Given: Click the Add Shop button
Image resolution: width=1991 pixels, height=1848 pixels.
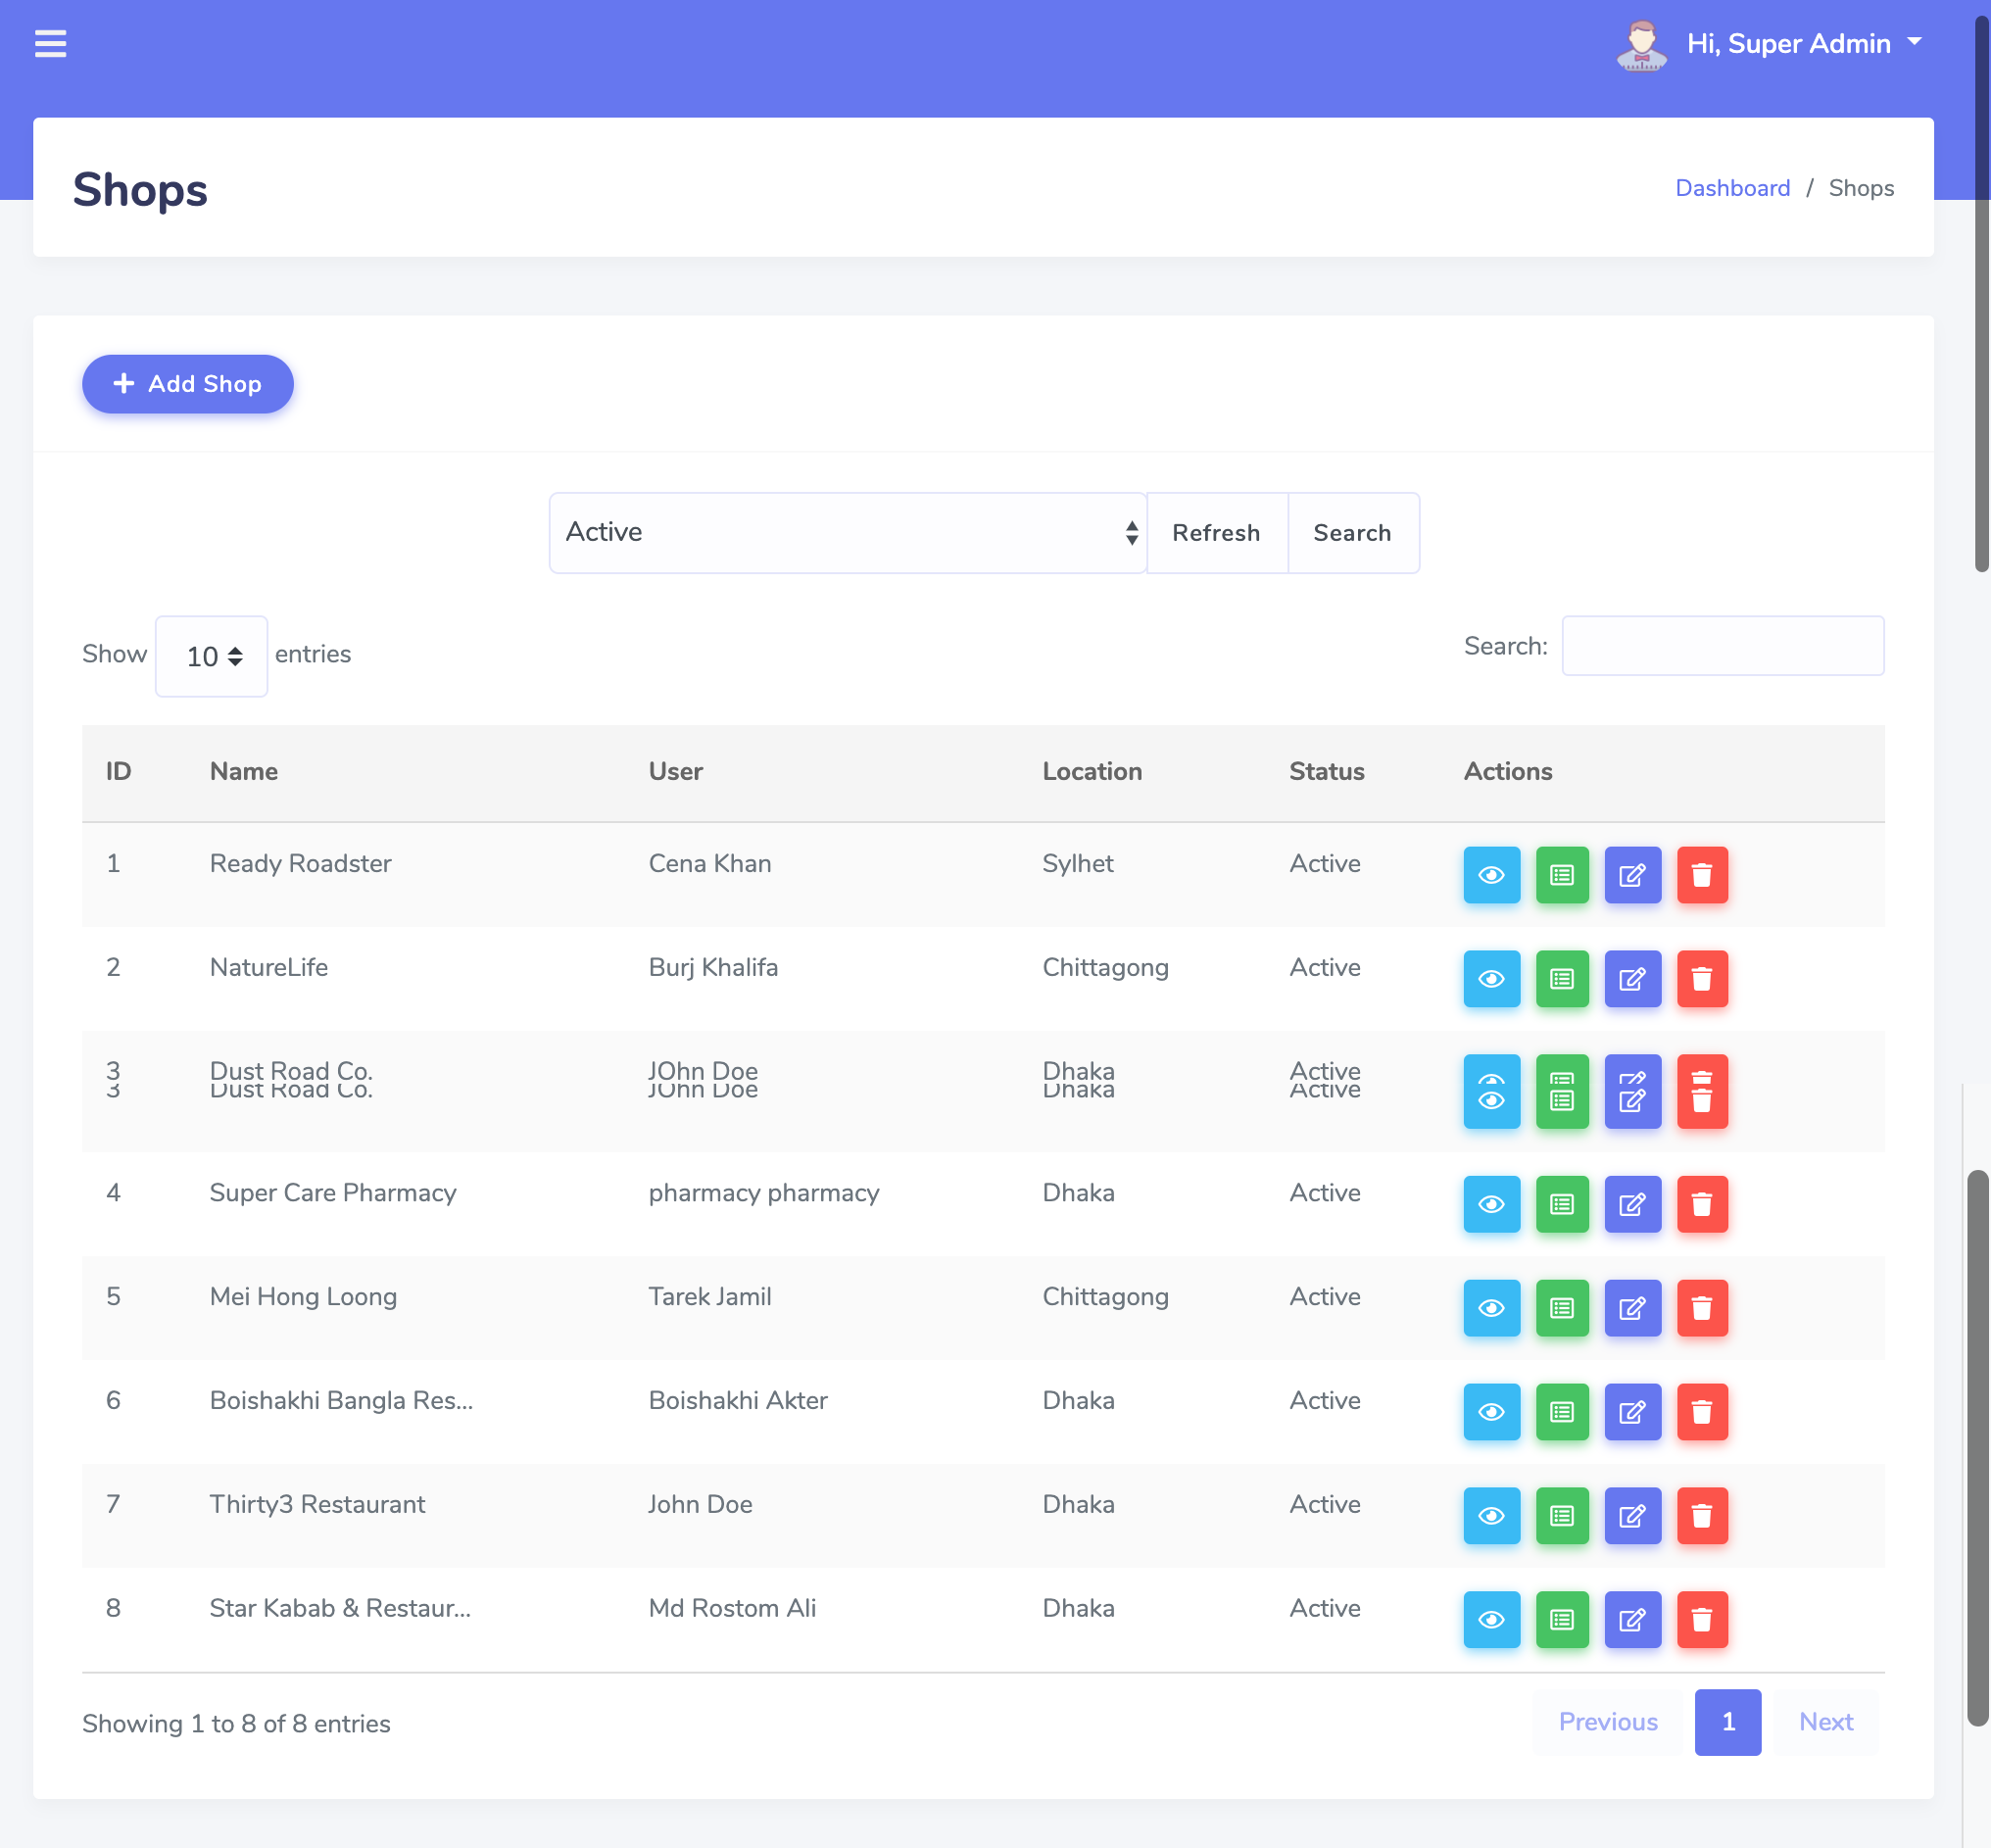Looking at the screenshot, I should [x=187, y=384].
